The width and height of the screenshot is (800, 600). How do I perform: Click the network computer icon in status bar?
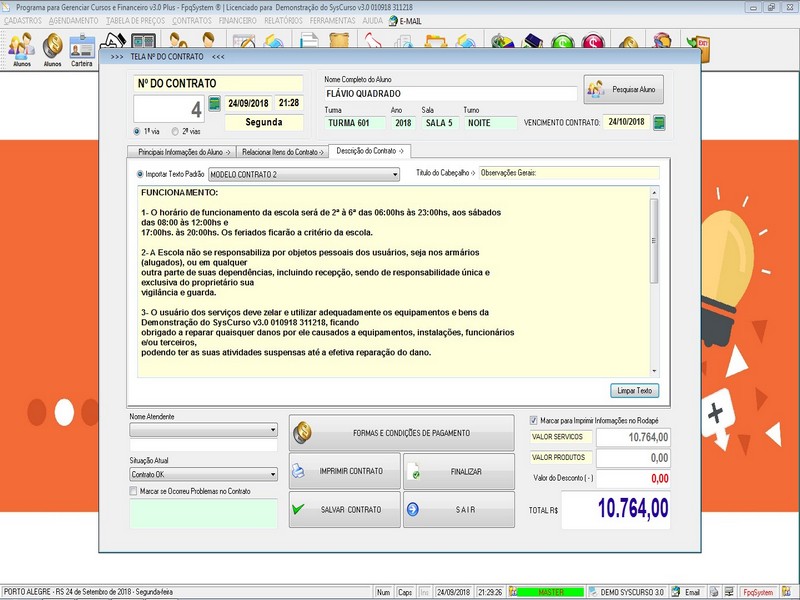pyautogui.click(x=730, y=592)
